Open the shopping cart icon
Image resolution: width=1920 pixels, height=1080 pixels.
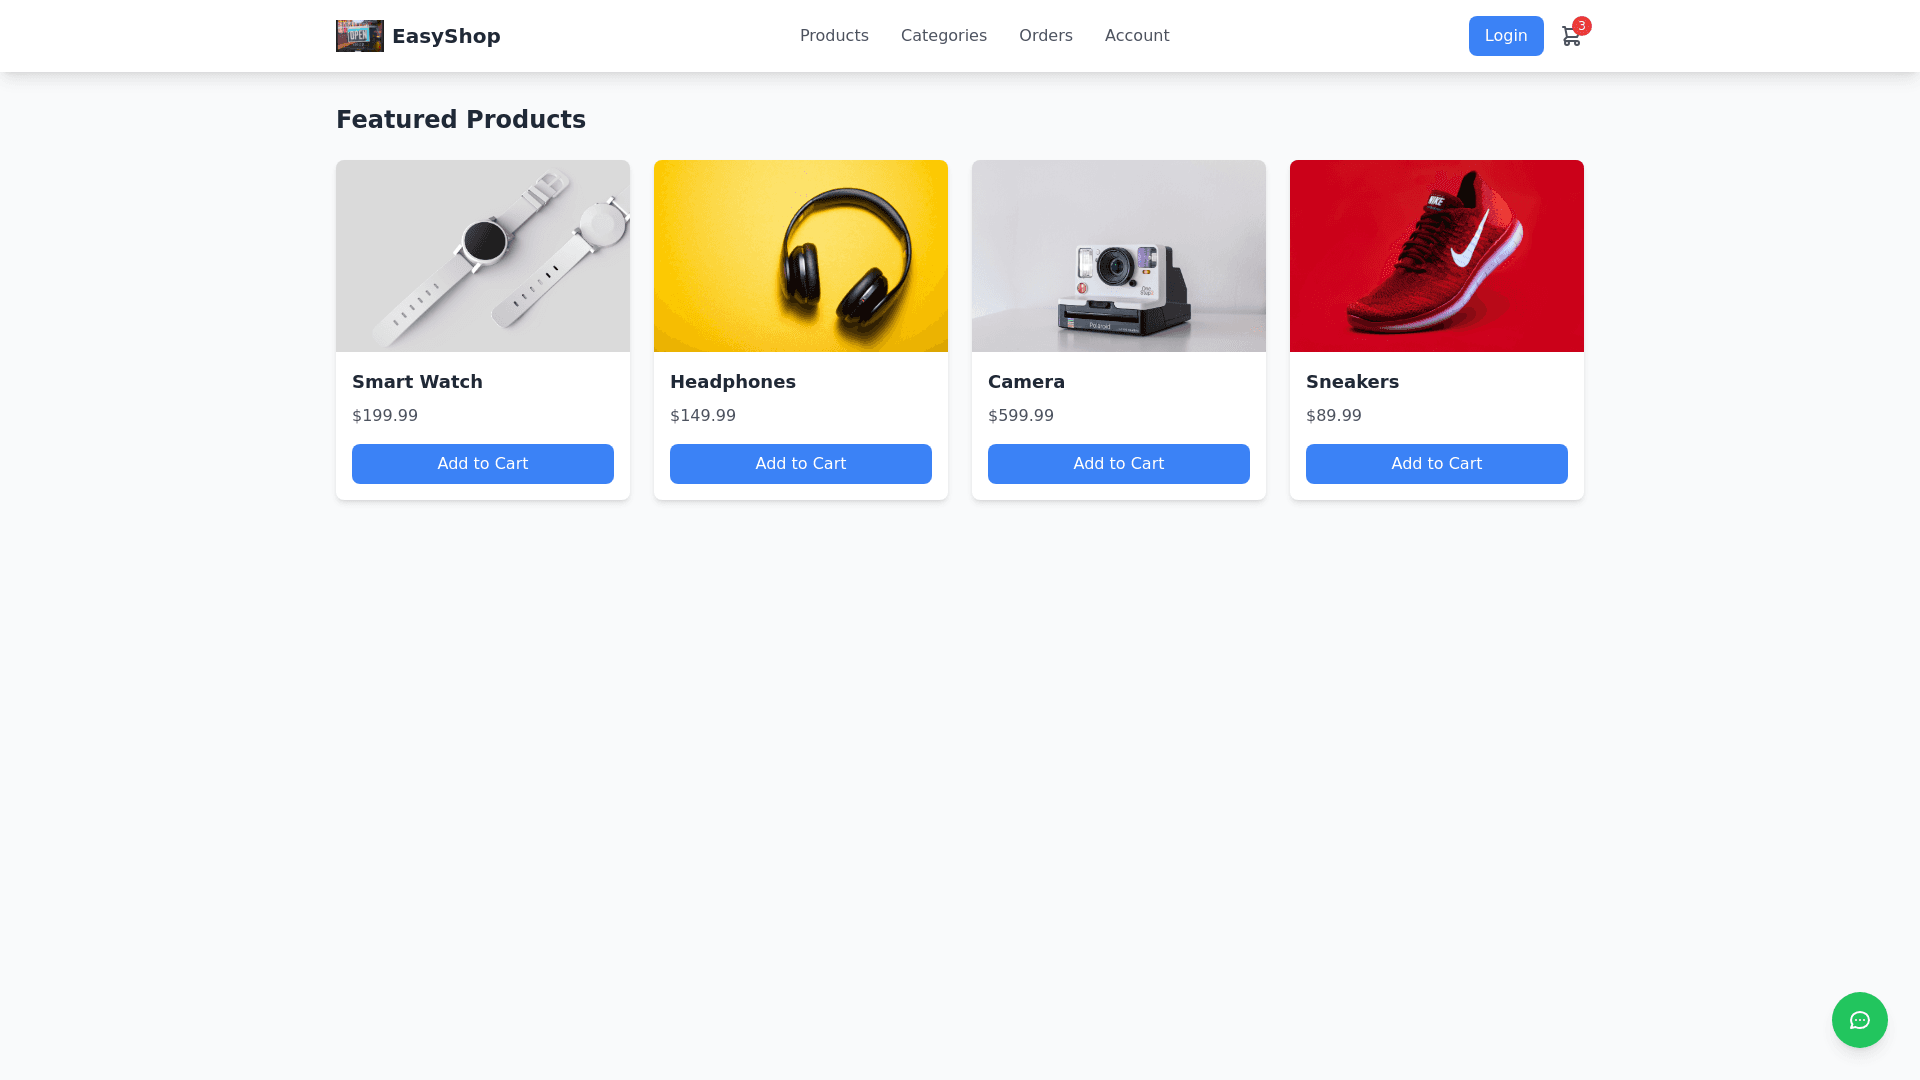tap(1571, 37)
